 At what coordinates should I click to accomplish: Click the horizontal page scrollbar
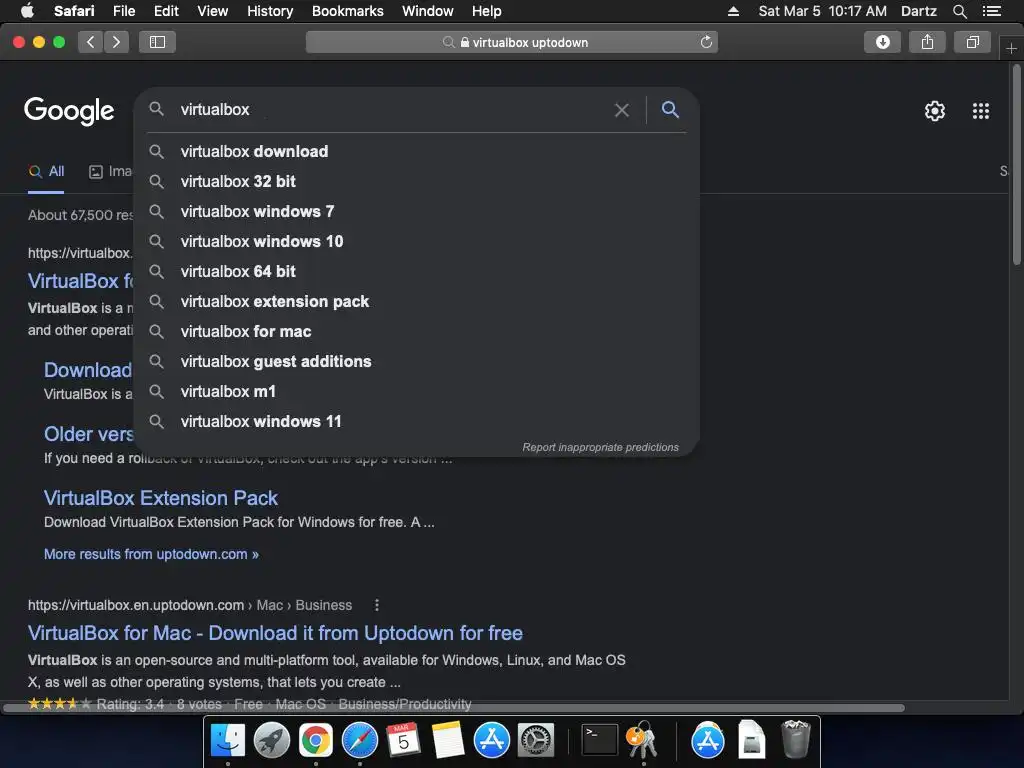pyautogui.click(x=454, y=708)
